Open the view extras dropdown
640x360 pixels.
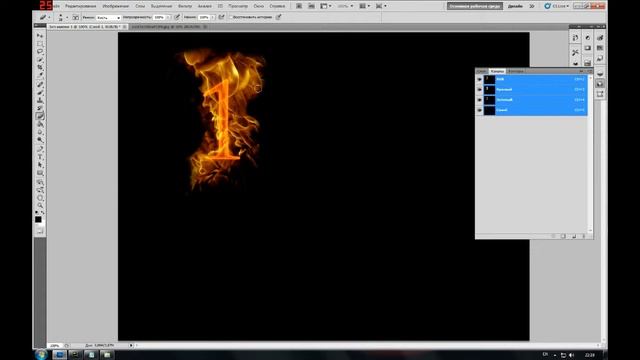pyautogui.click(x=325, y=6)
